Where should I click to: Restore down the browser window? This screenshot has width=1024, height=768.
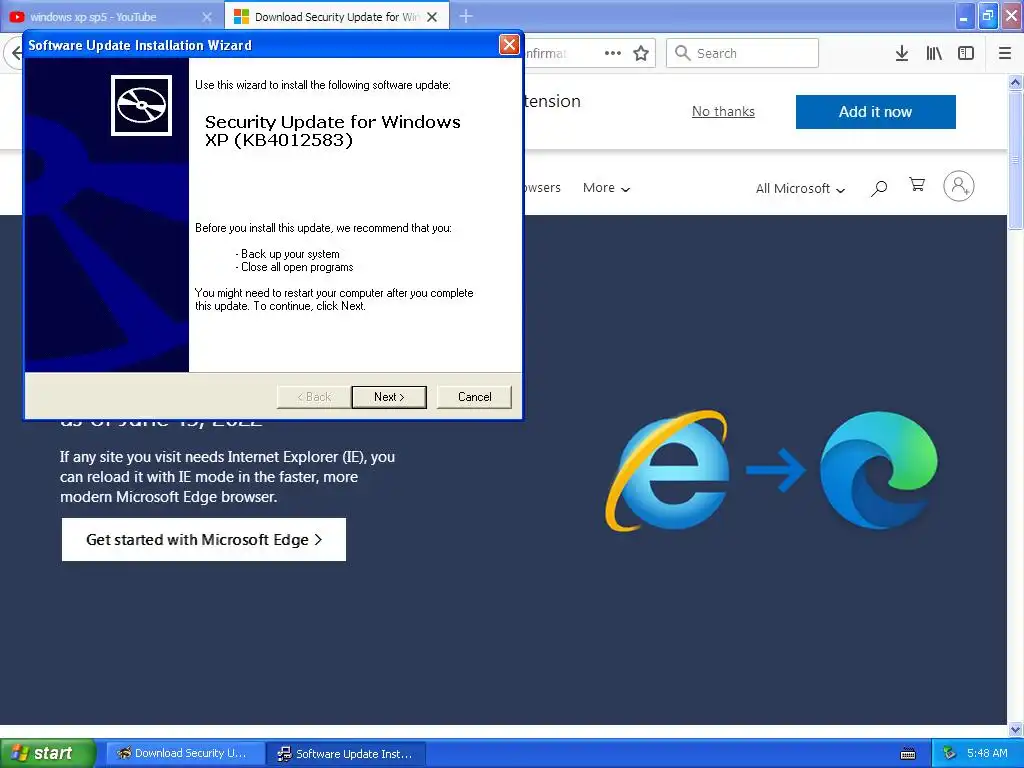point(987,16)
